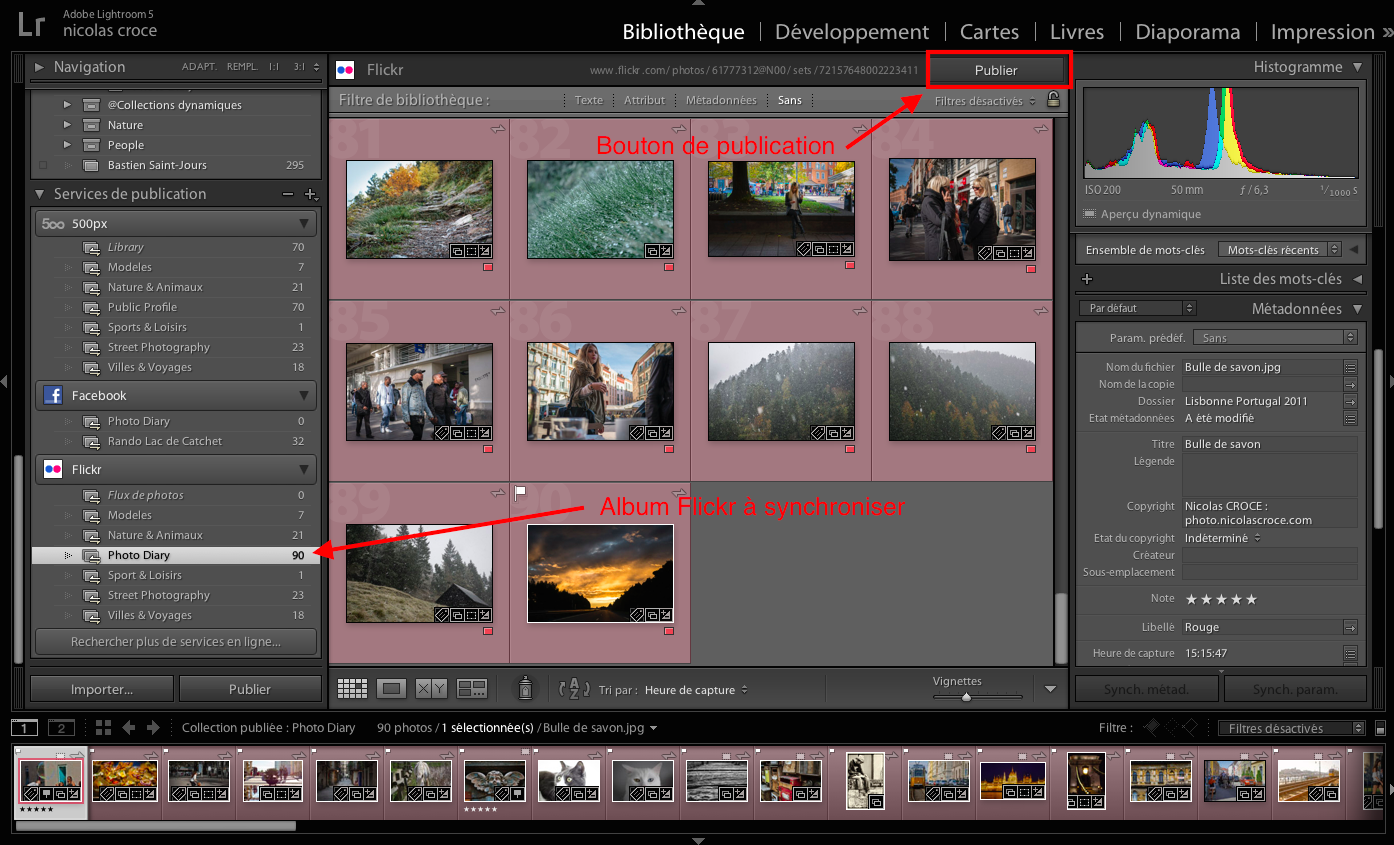Screen dimensions: 1394x845
Task: Open survey view icon
Action: pos(471,689)
